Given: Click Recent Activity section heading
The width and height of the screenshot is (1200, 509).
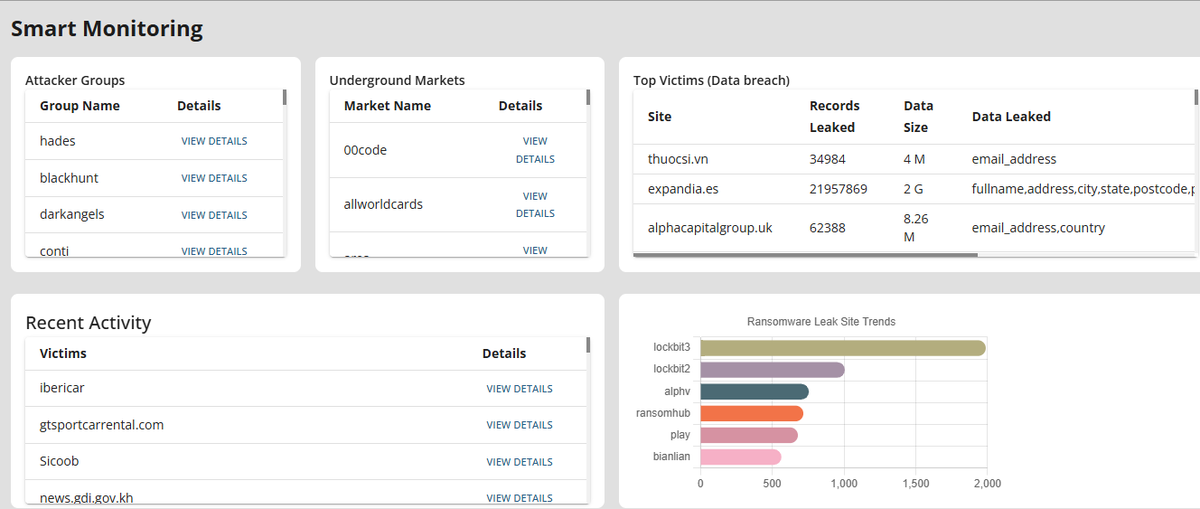Looking at the screenshot, I should tap(88, 323).
